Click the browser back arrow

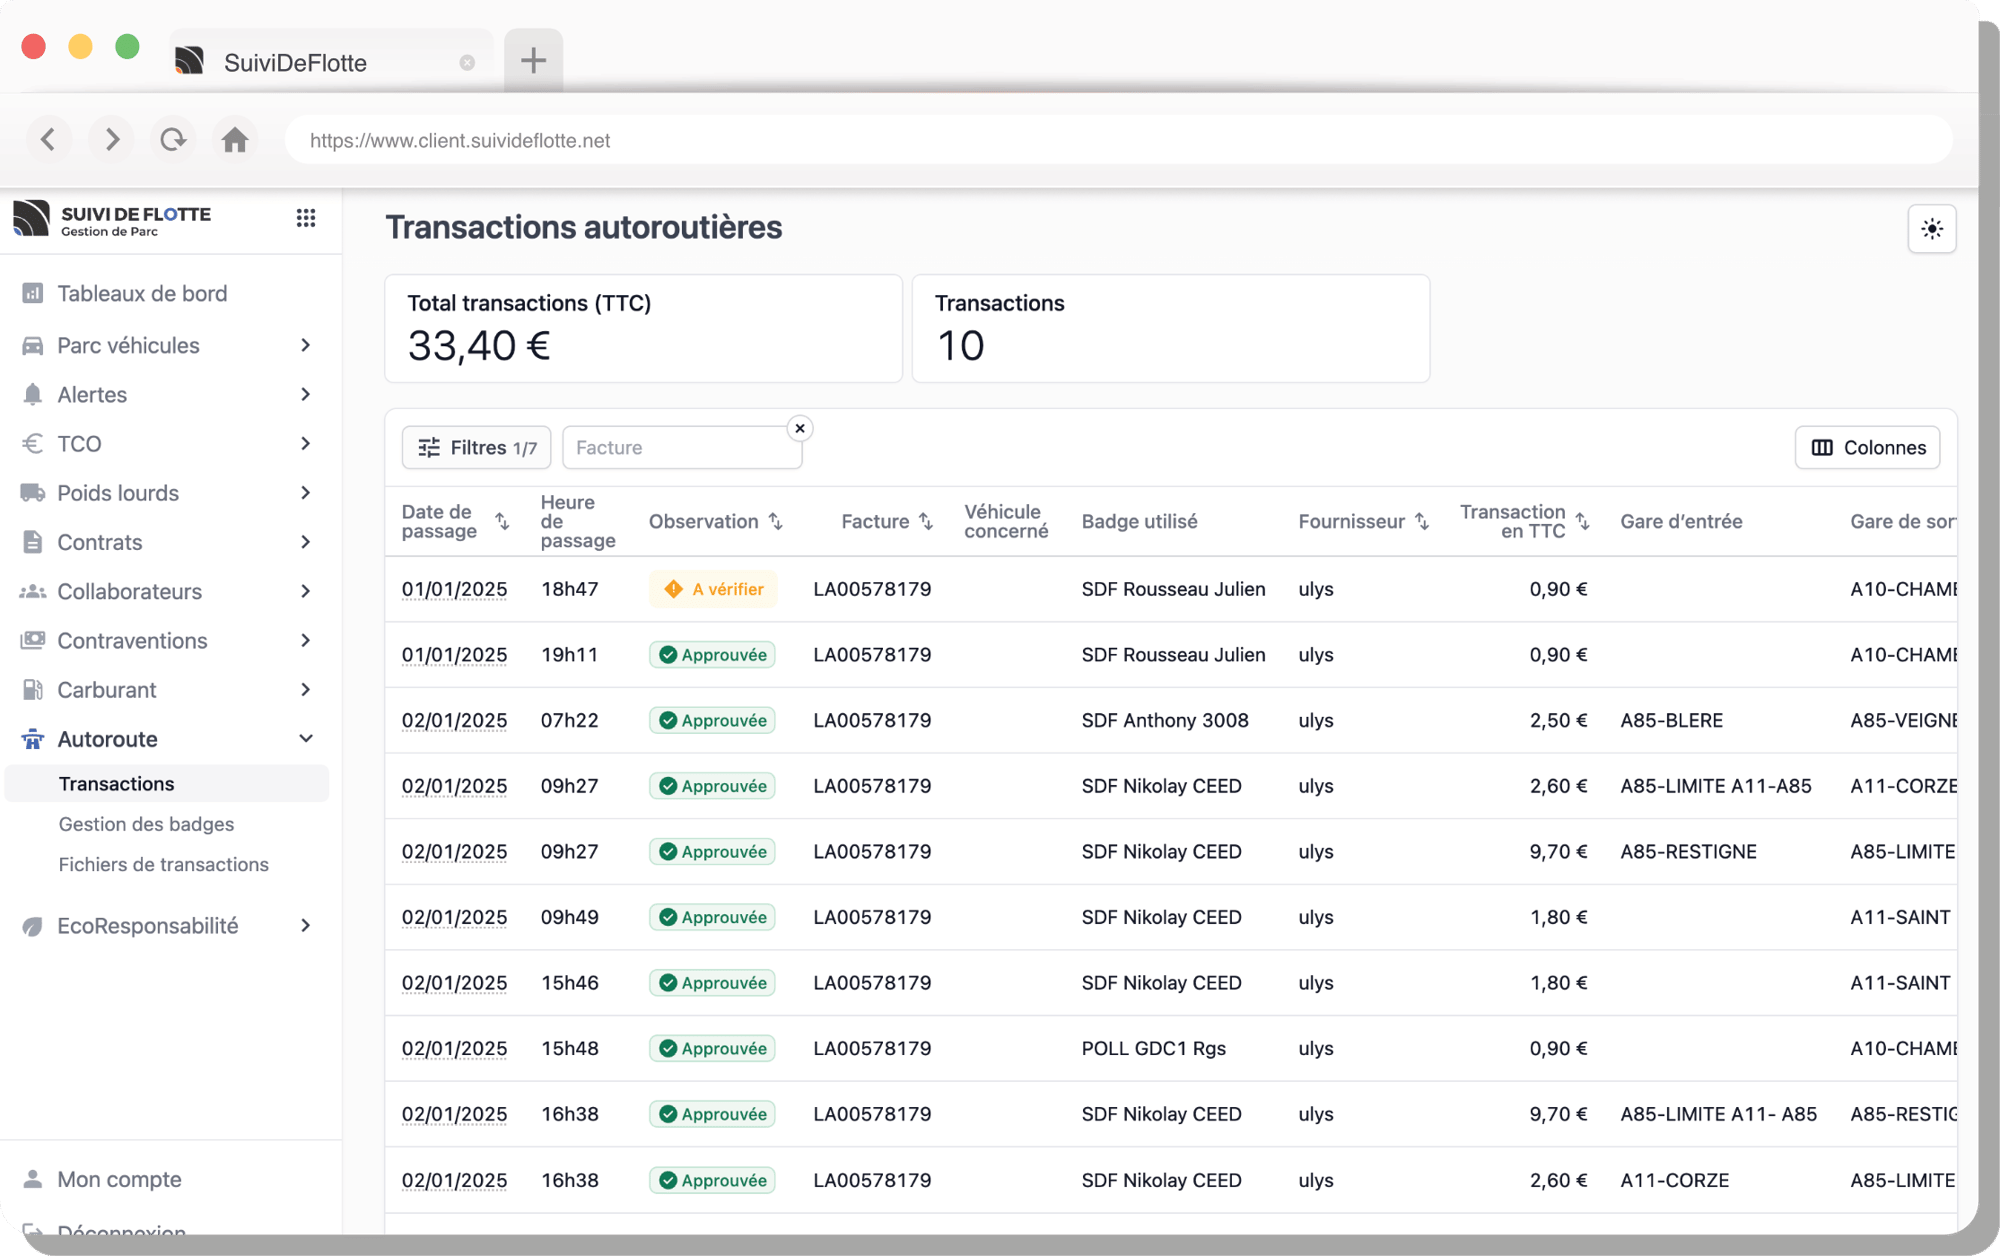pyautogui.click(x=48, y=139)
